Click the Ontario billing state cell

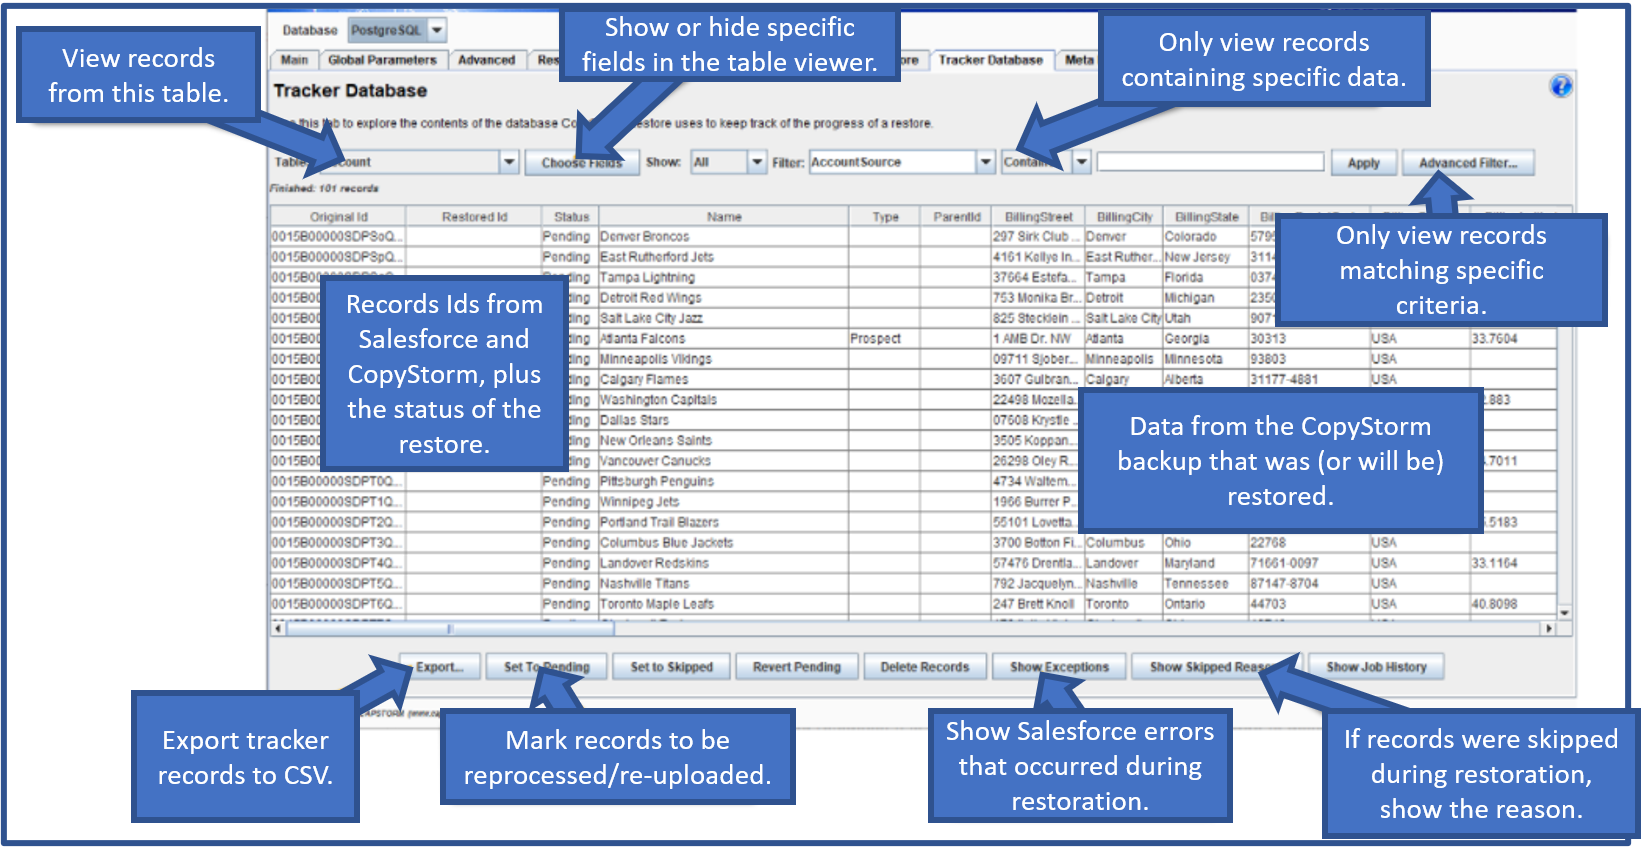(1206, 604)
